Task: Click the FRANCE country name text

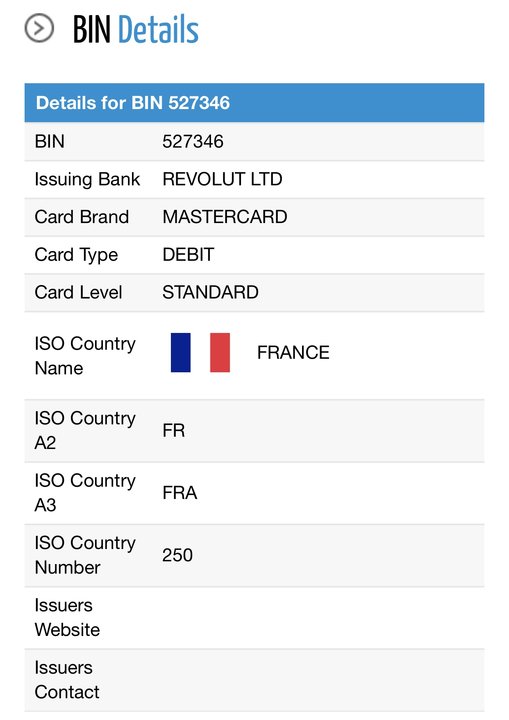Action: point(293,353)
